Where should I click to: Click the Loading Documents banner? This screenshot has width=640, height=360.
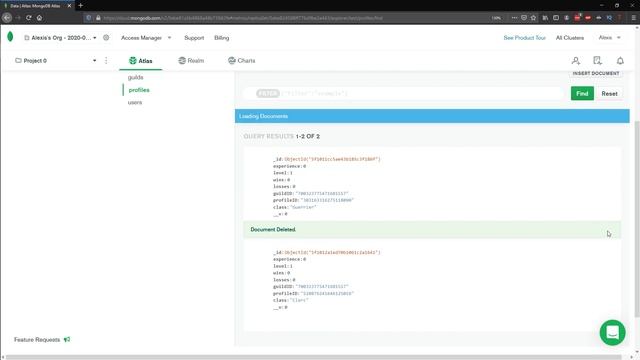tap(432, 116)
